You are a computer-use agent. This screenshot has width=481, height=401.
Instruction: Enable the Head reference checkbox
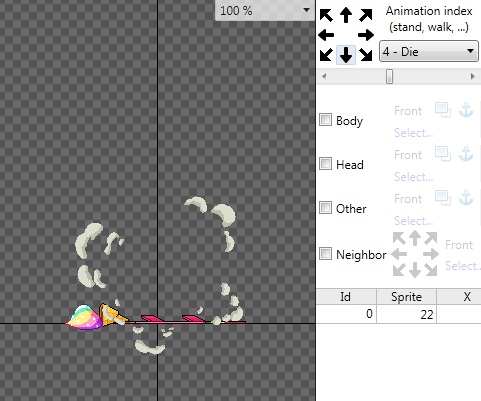pos(325,163)
